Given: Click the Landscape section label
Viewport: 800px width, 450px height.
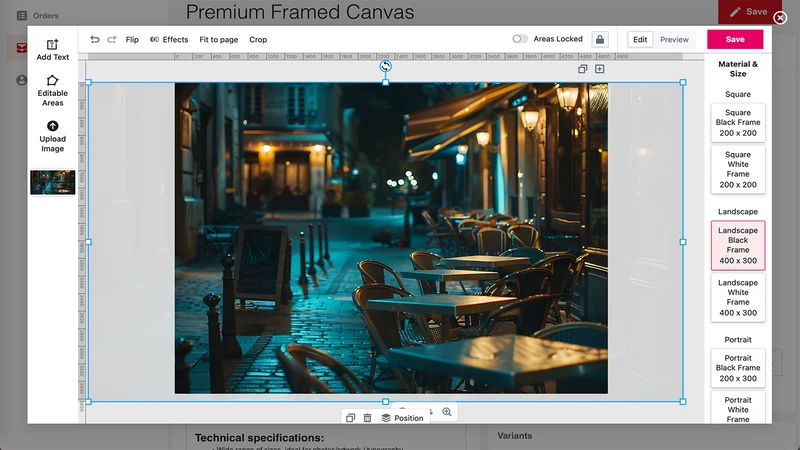Looking at the screenshot, I should (x=738, y=211).
